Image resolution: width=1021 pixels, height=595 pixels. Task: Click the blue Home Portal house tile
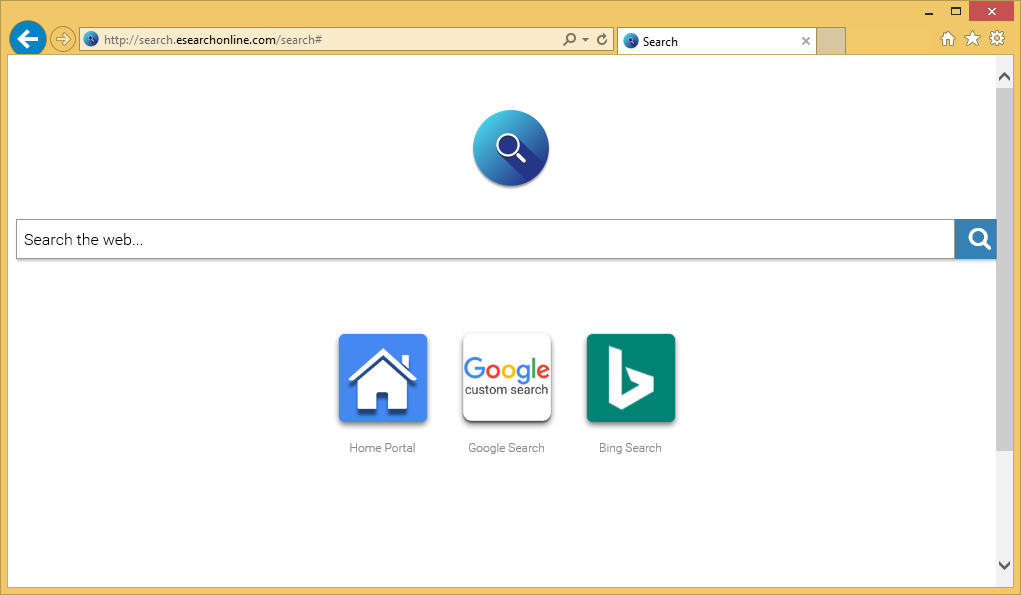coord(382,378)
